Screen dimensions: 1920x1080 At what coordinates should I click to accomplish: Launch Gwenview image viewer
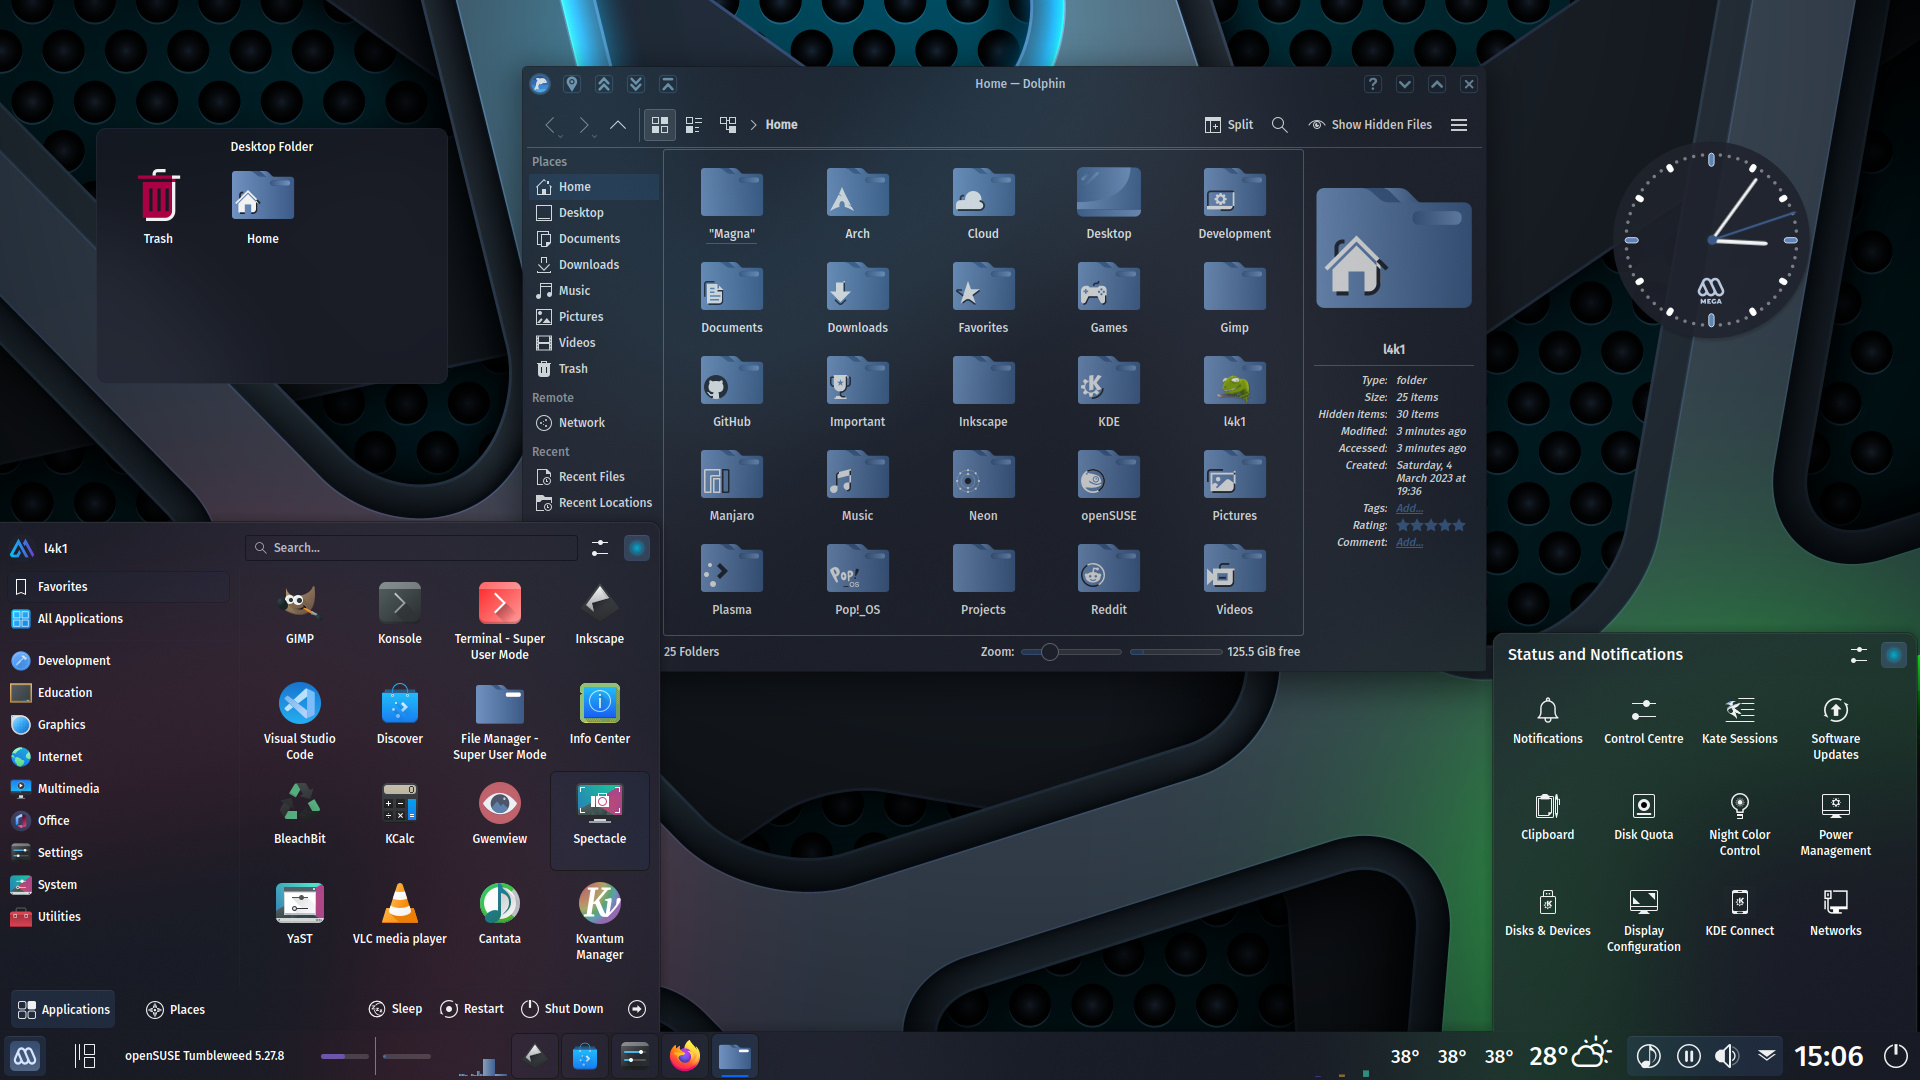500,813
